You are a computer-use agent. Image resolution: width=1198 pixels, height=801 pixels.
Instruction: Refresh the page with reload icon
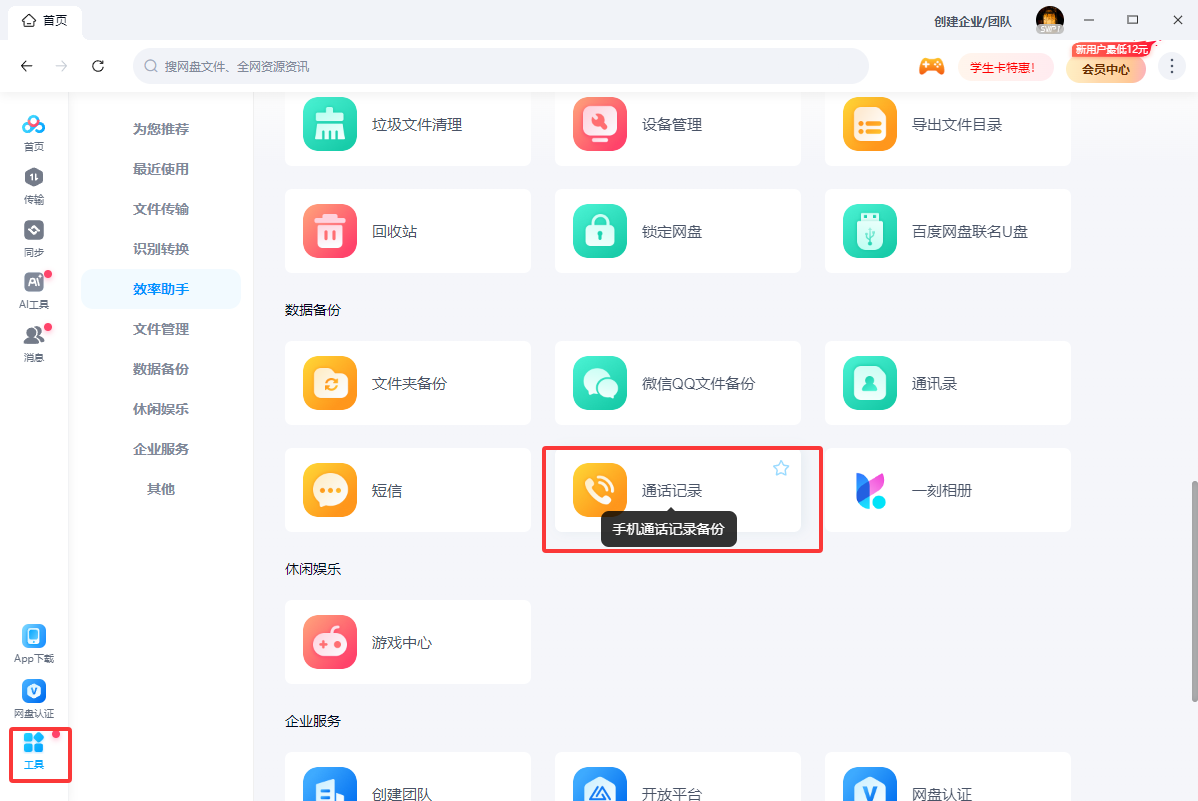coord(98,66)
